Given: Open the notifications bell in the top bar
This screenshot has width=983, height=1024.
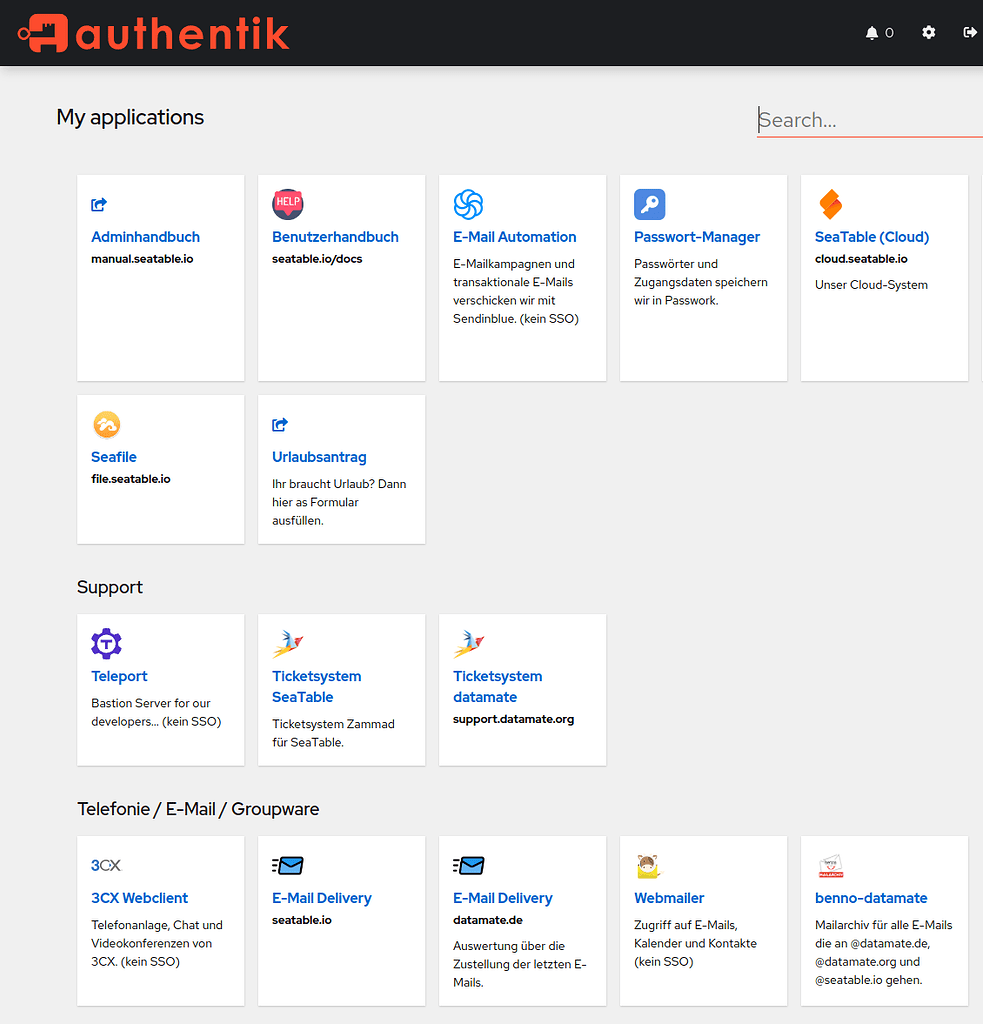Looking at the screenshot, I should point(871,32).
